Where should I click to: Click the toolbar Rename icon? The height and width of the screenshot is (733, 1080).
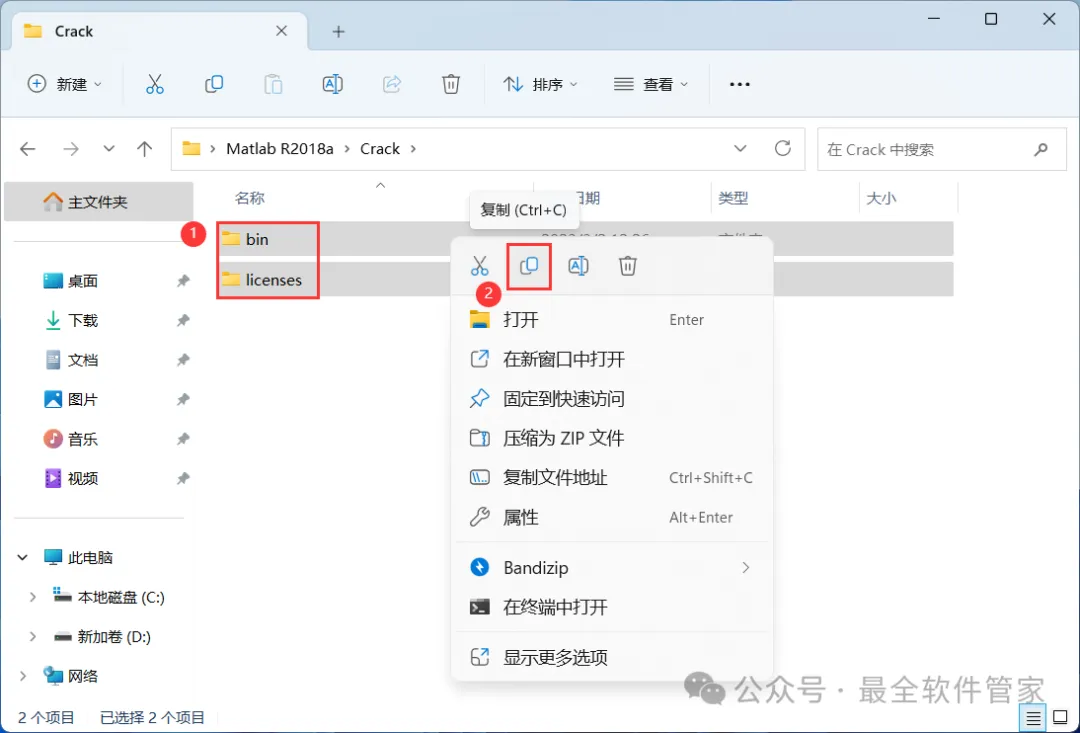(333, 84)
